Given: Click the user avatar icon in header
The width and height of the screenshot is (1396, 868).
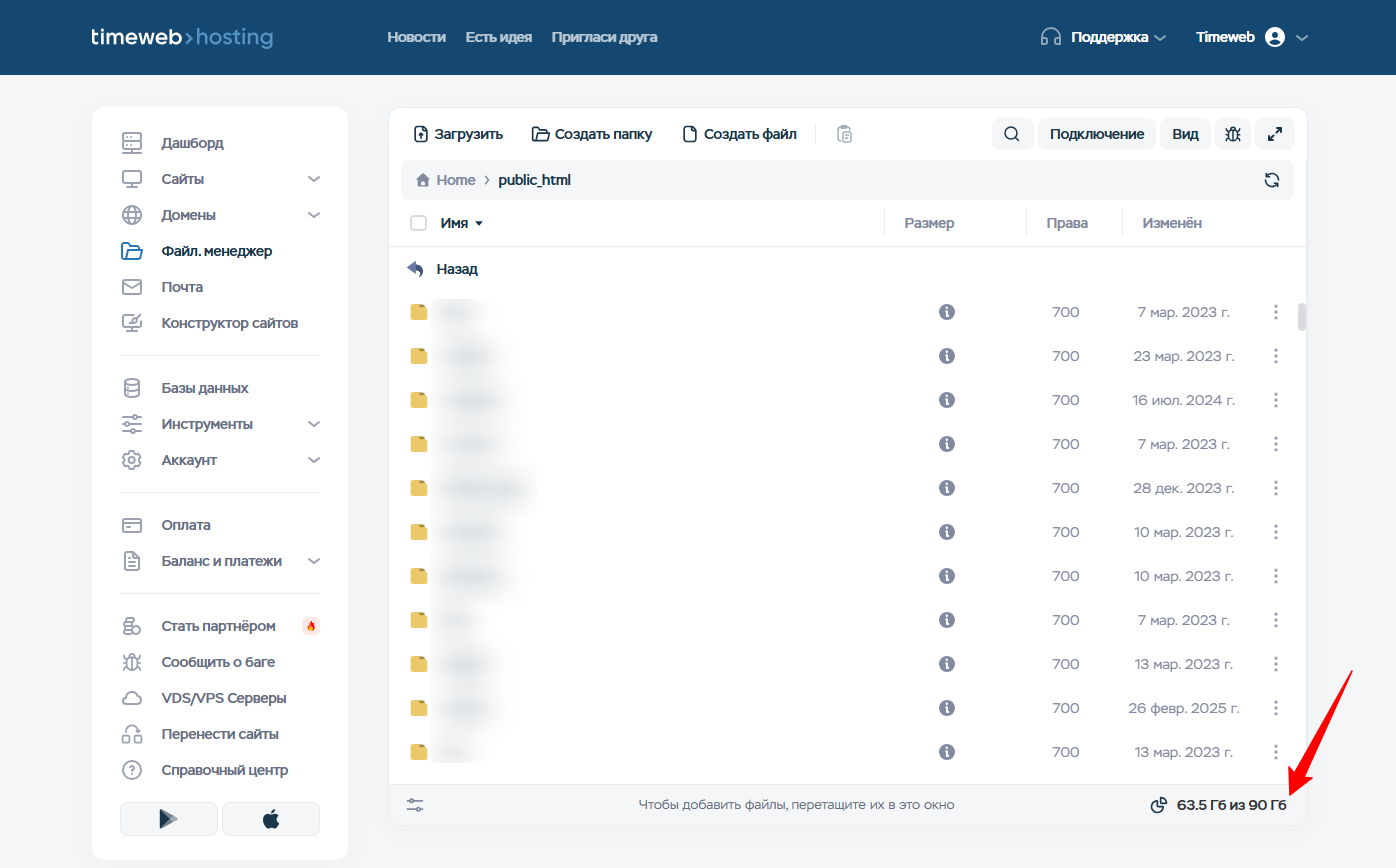Looking at the screenshot, I should pyautogui.click(x=1274, y=37).
